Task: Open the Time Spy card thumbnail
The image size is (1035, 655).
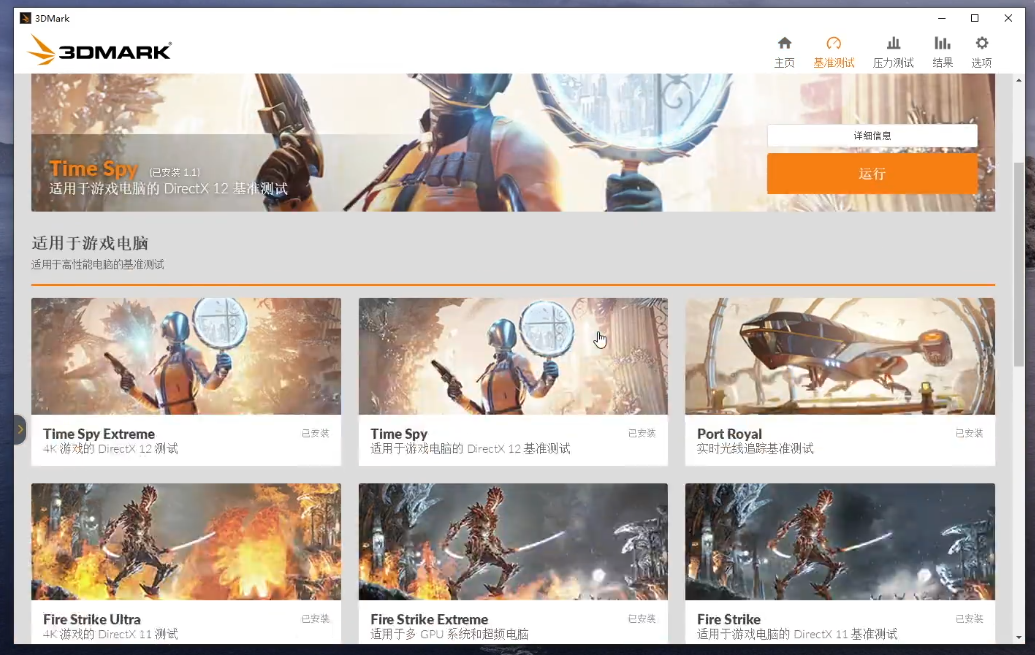Action: (x=513, y=357)
